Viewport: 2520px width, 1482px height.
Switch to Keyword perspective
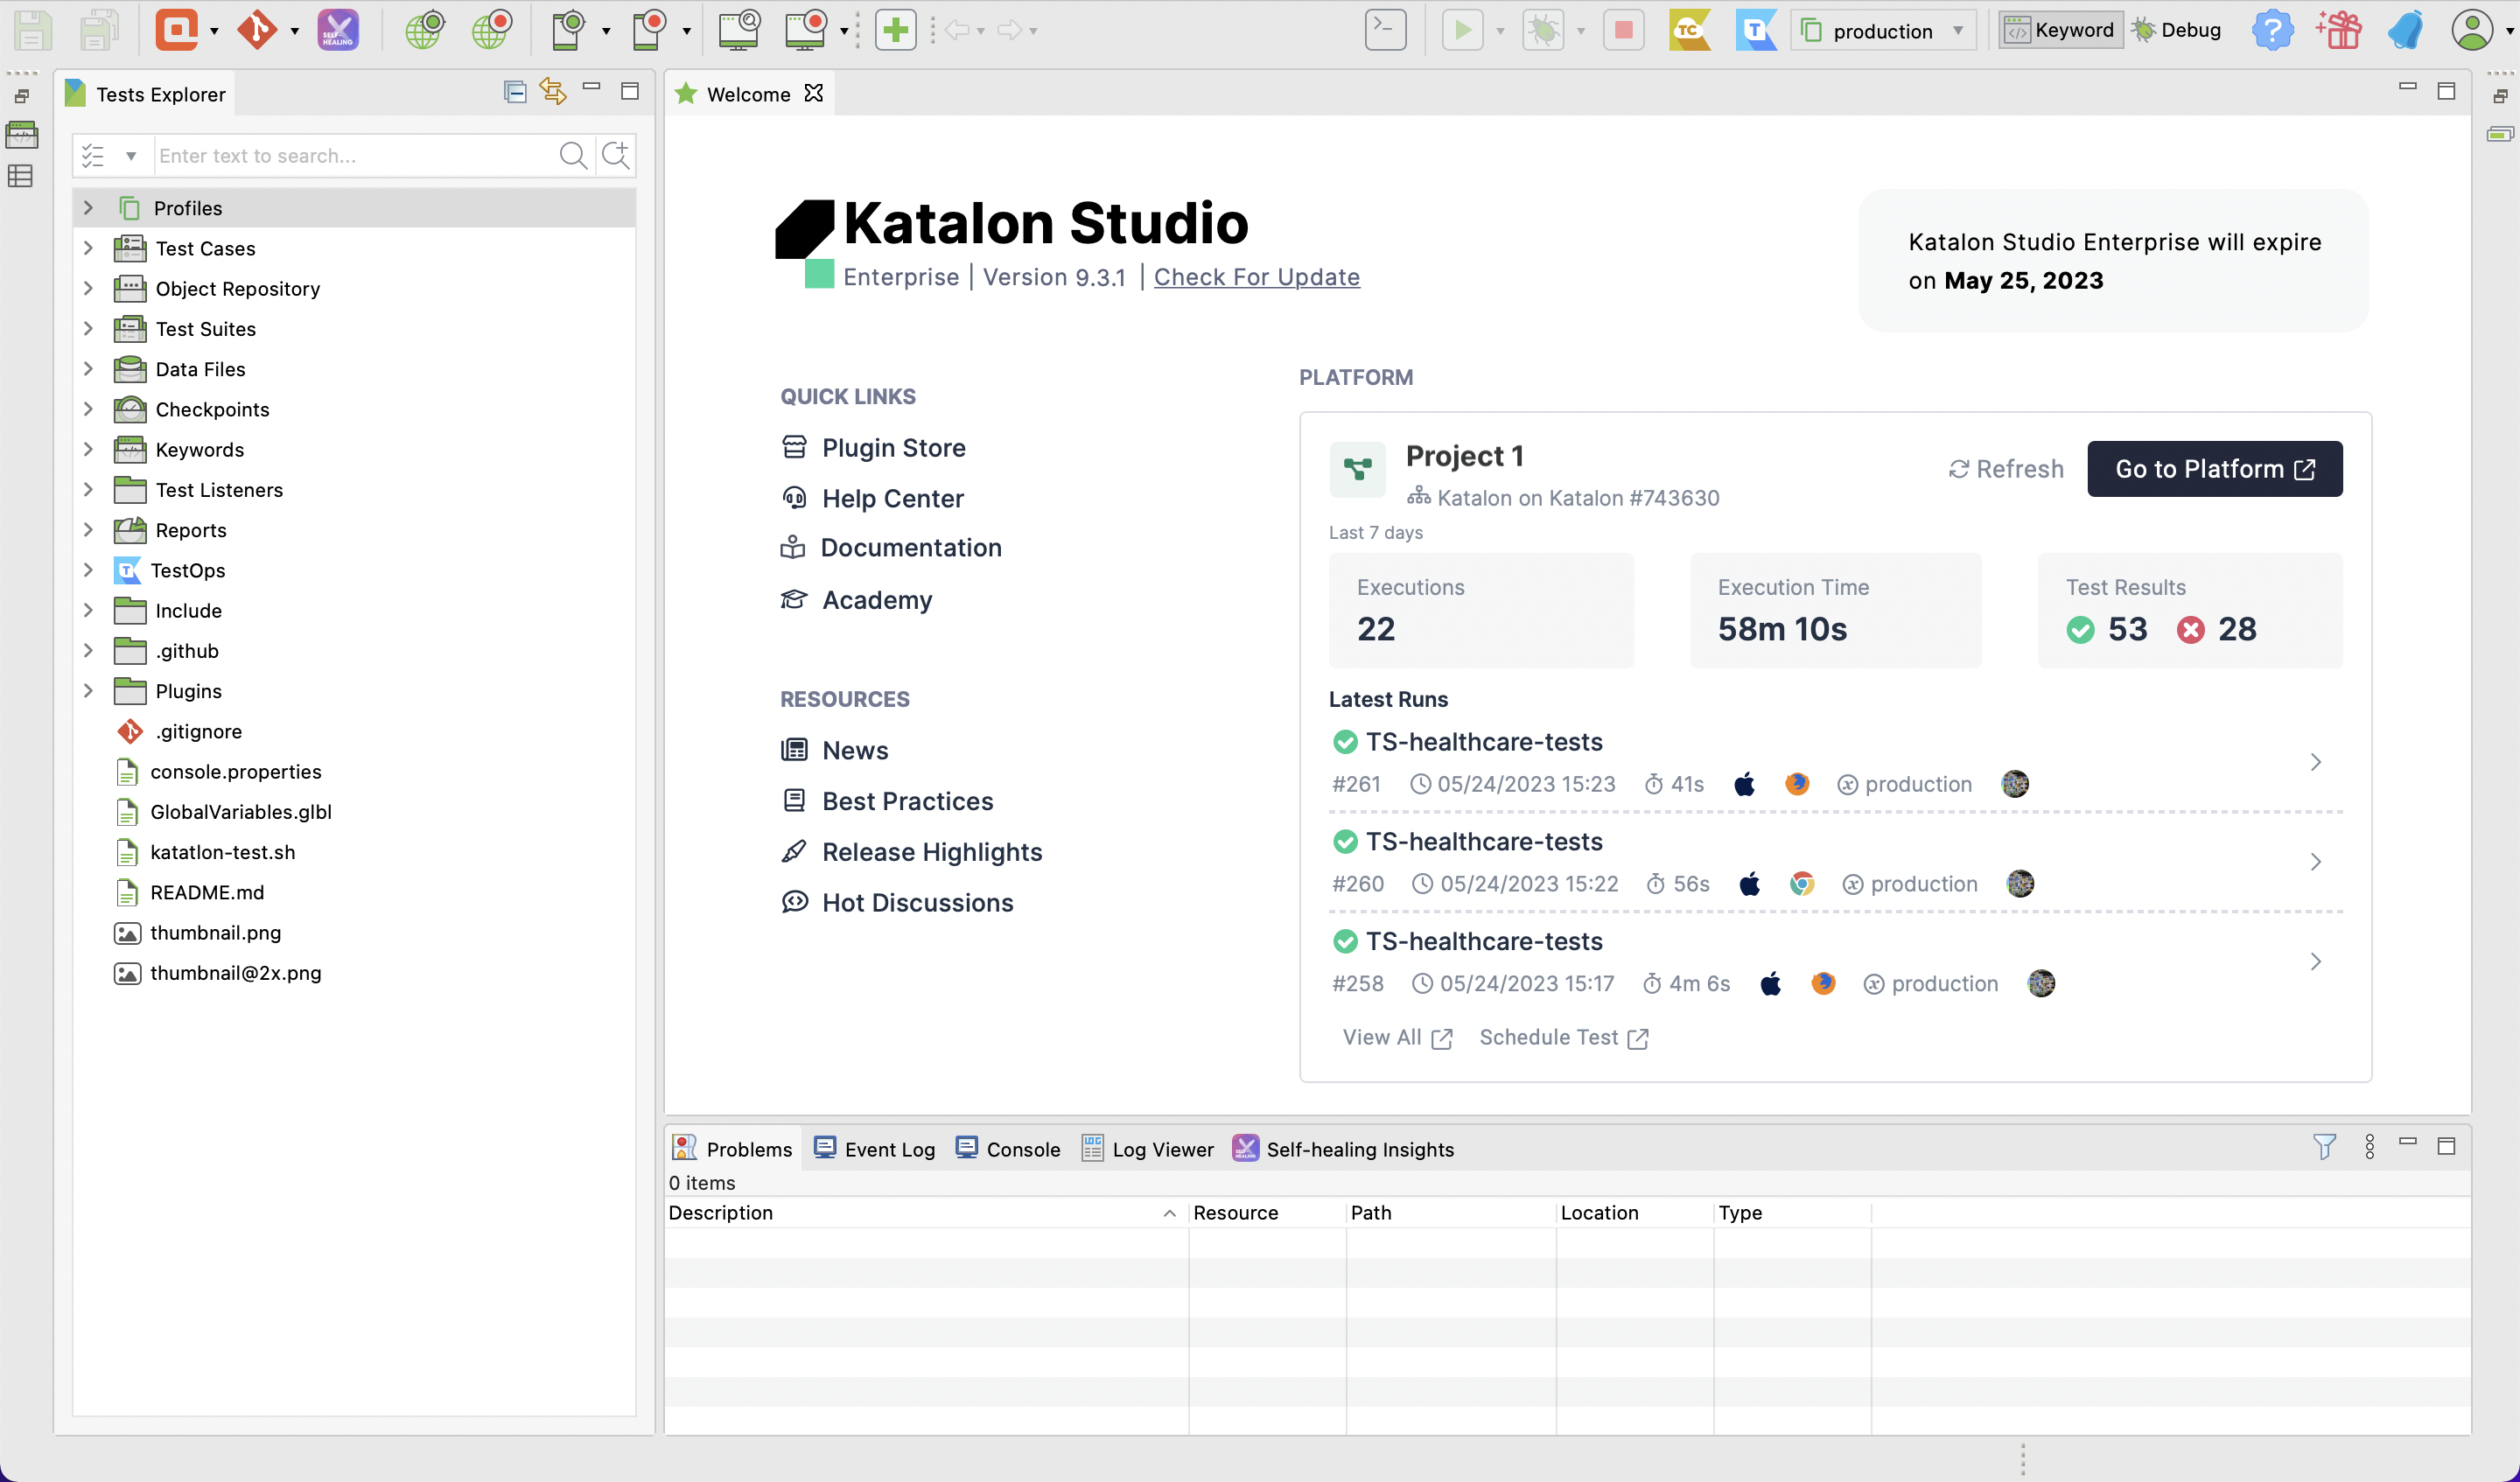(x=2061, y=30)
